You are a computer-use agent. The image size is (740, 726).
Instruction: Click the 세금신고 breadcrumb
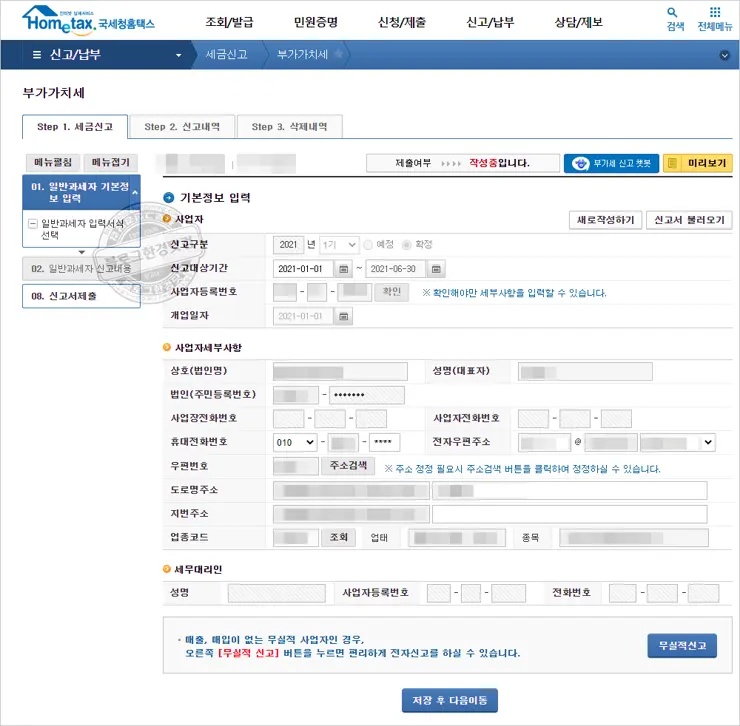point(226,55)
